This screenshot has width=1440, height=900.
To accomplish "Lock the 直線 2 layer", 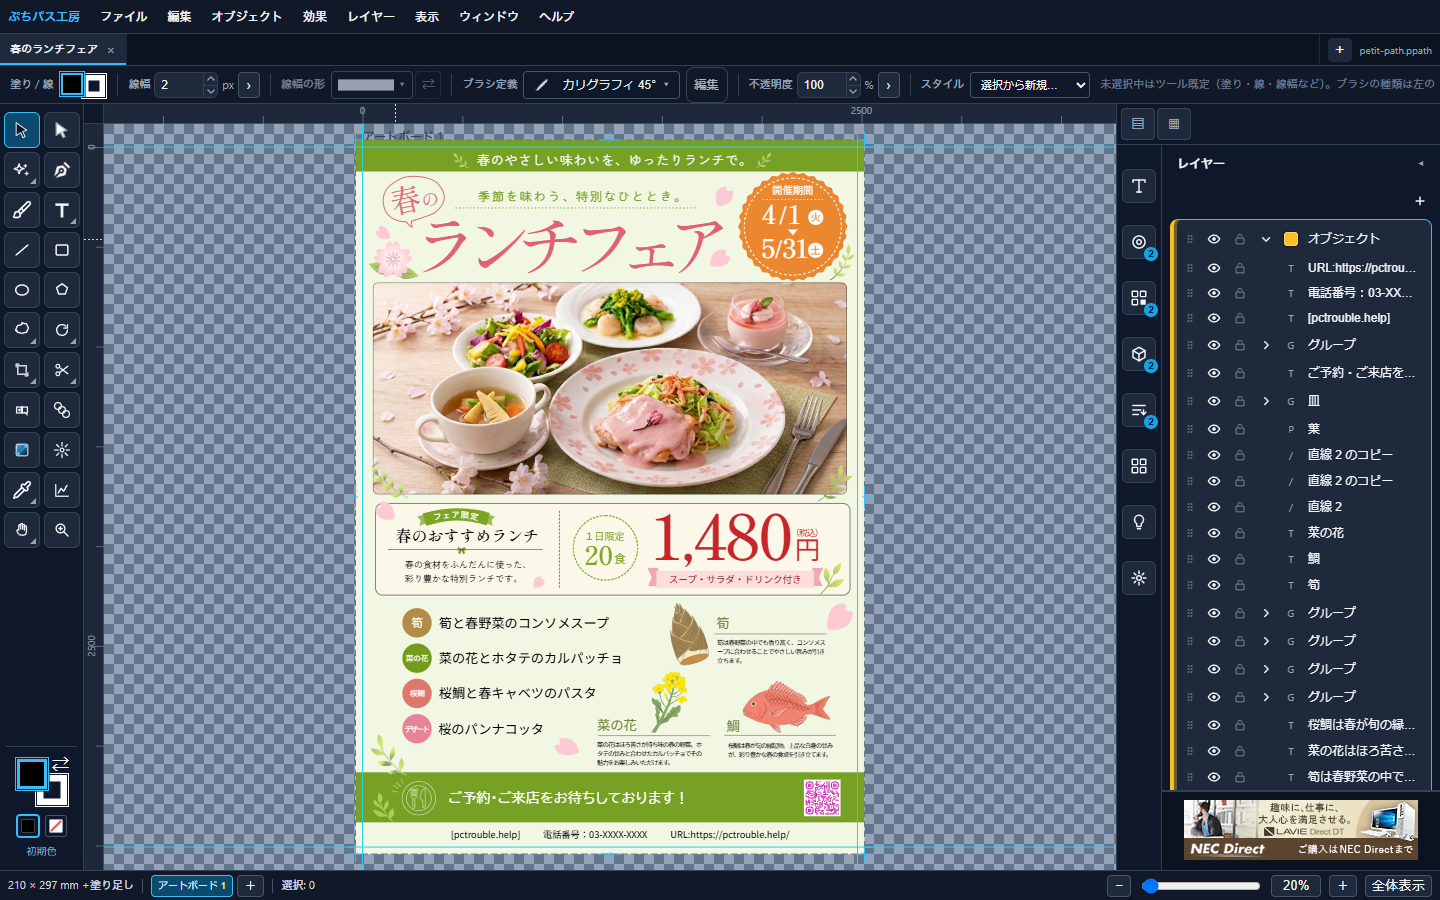I will (x=1240, y=507).
